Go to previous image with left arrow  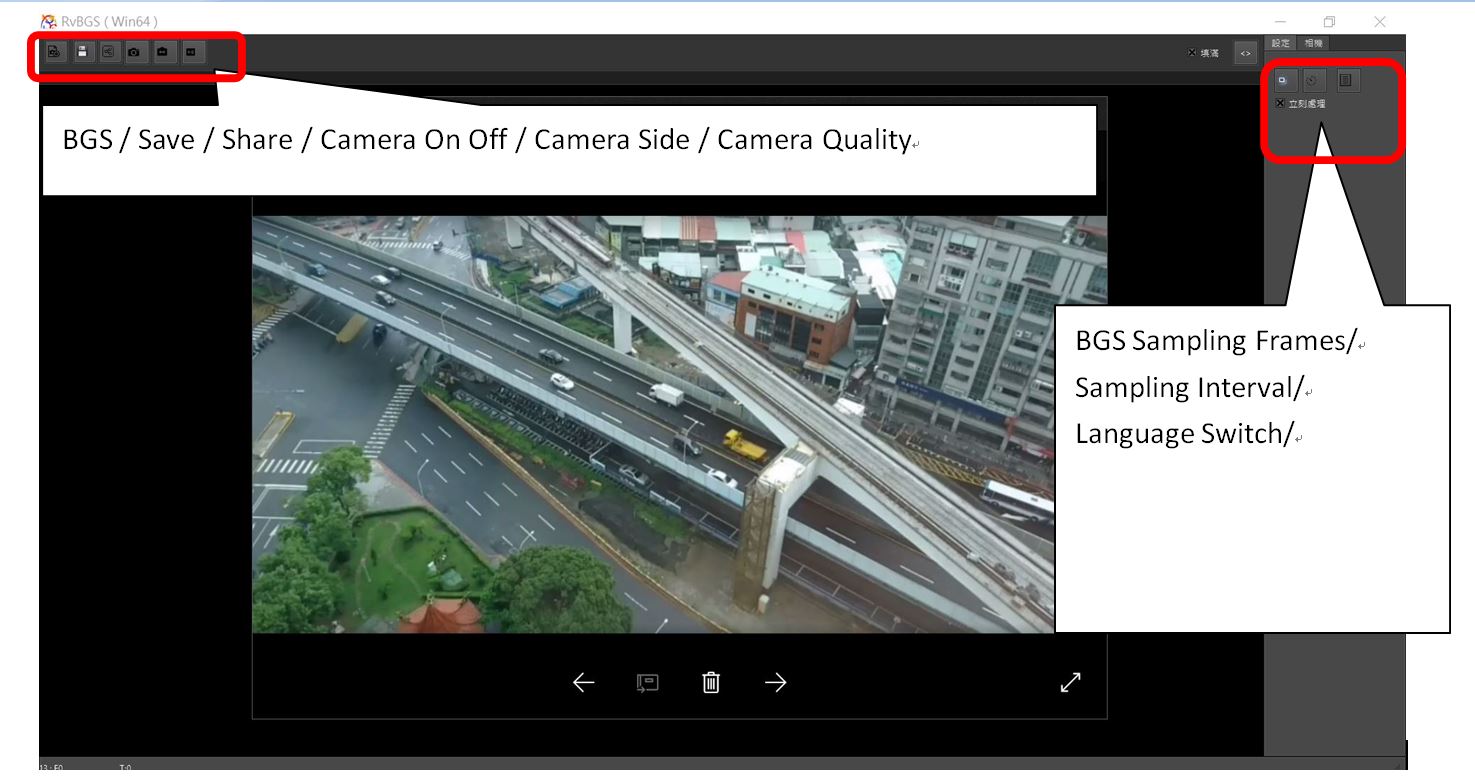(x=583, y=682)
